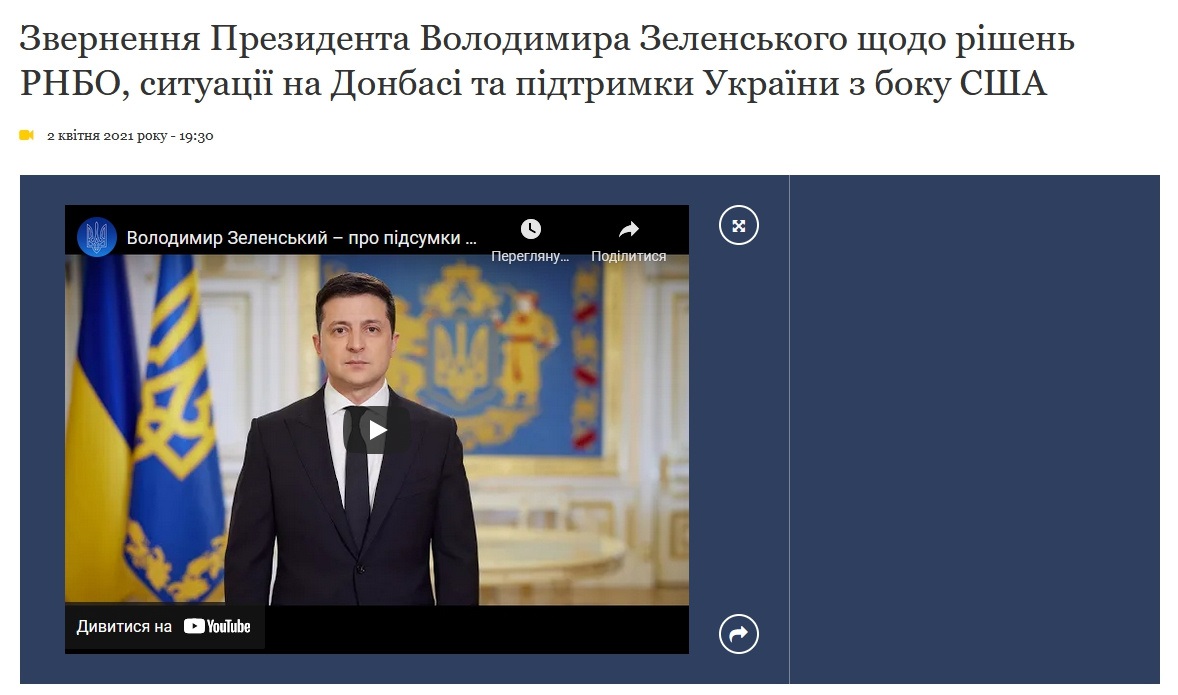Select the 'Переглянути…' label under the clock
The width and height of the screenshot is (1178, 695).
tap(530, 256)
